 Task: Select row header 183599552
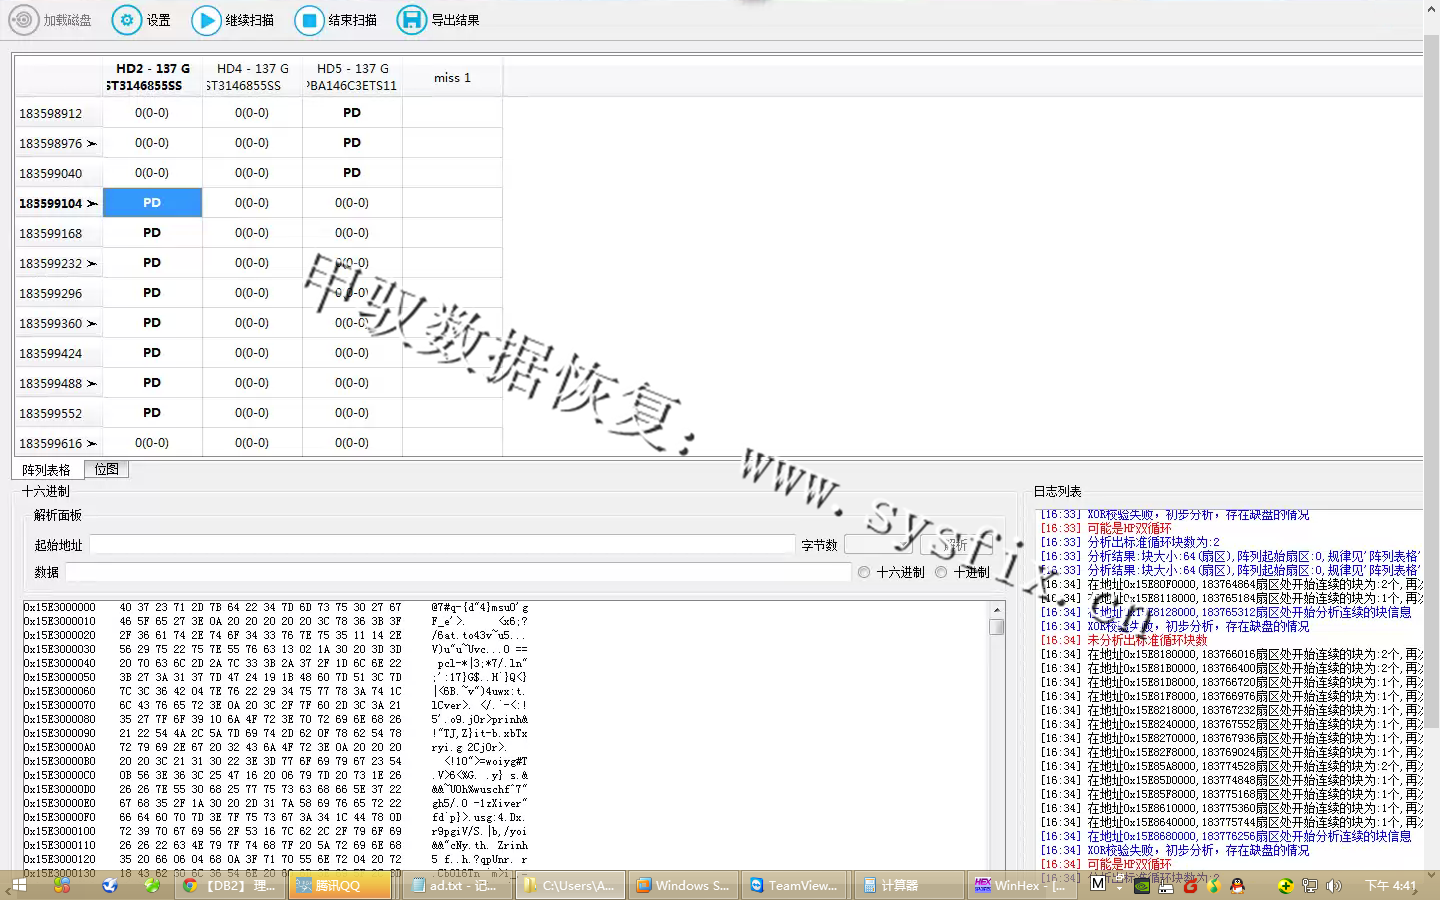(x=58, y=413)
